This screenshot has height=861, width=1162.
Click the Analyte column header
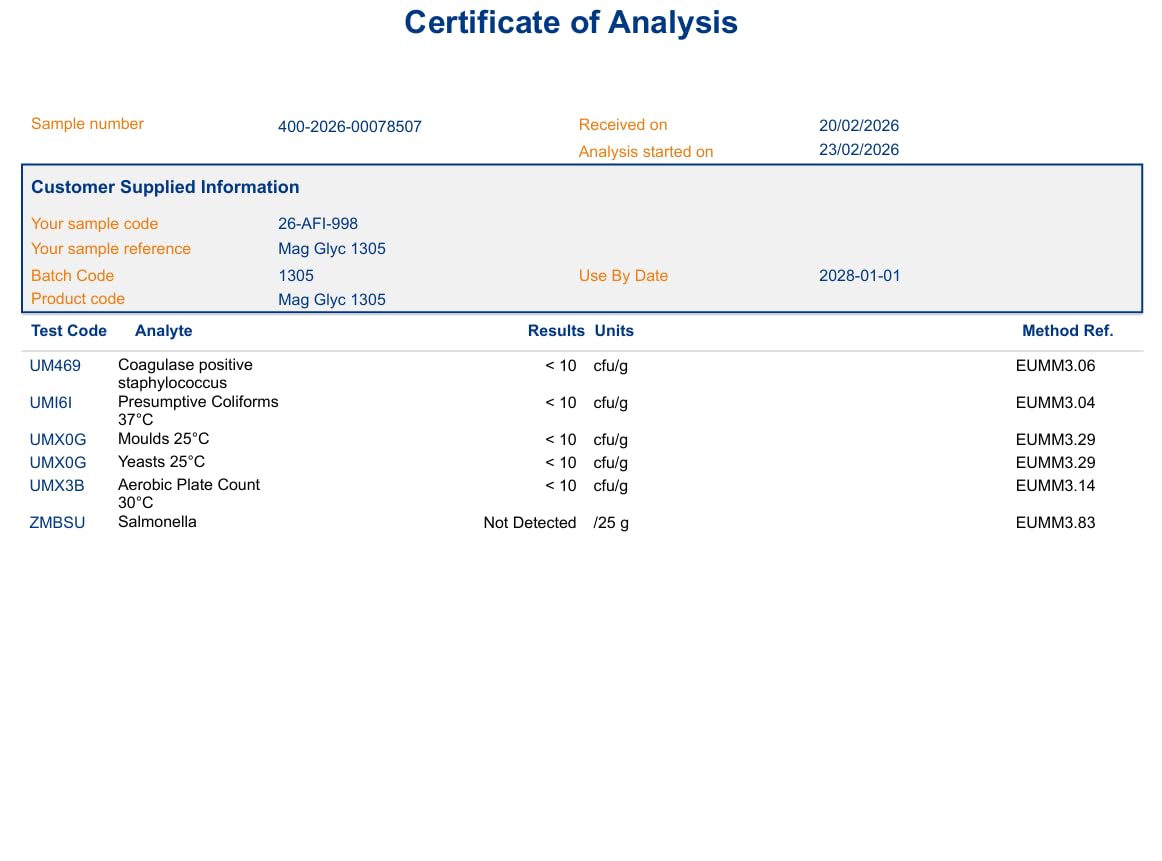164,330
